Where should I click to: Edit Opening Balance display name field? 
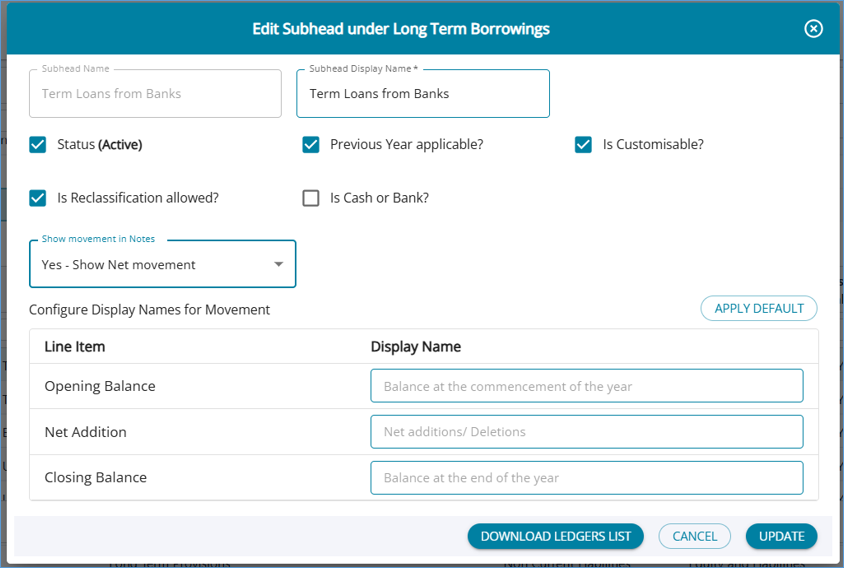[x=586, y=386]
